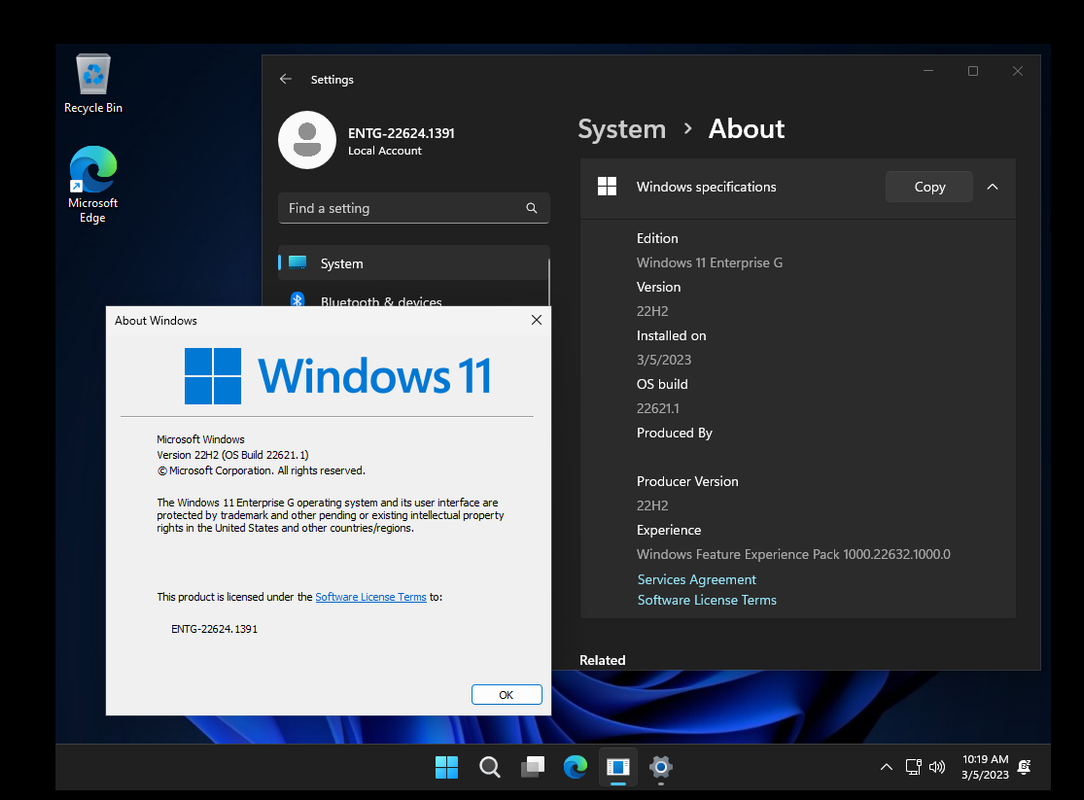Minimize the Settings window
Image resolution: width=1084 pixels, height=800 pixels.
click(x=928, y=71)
